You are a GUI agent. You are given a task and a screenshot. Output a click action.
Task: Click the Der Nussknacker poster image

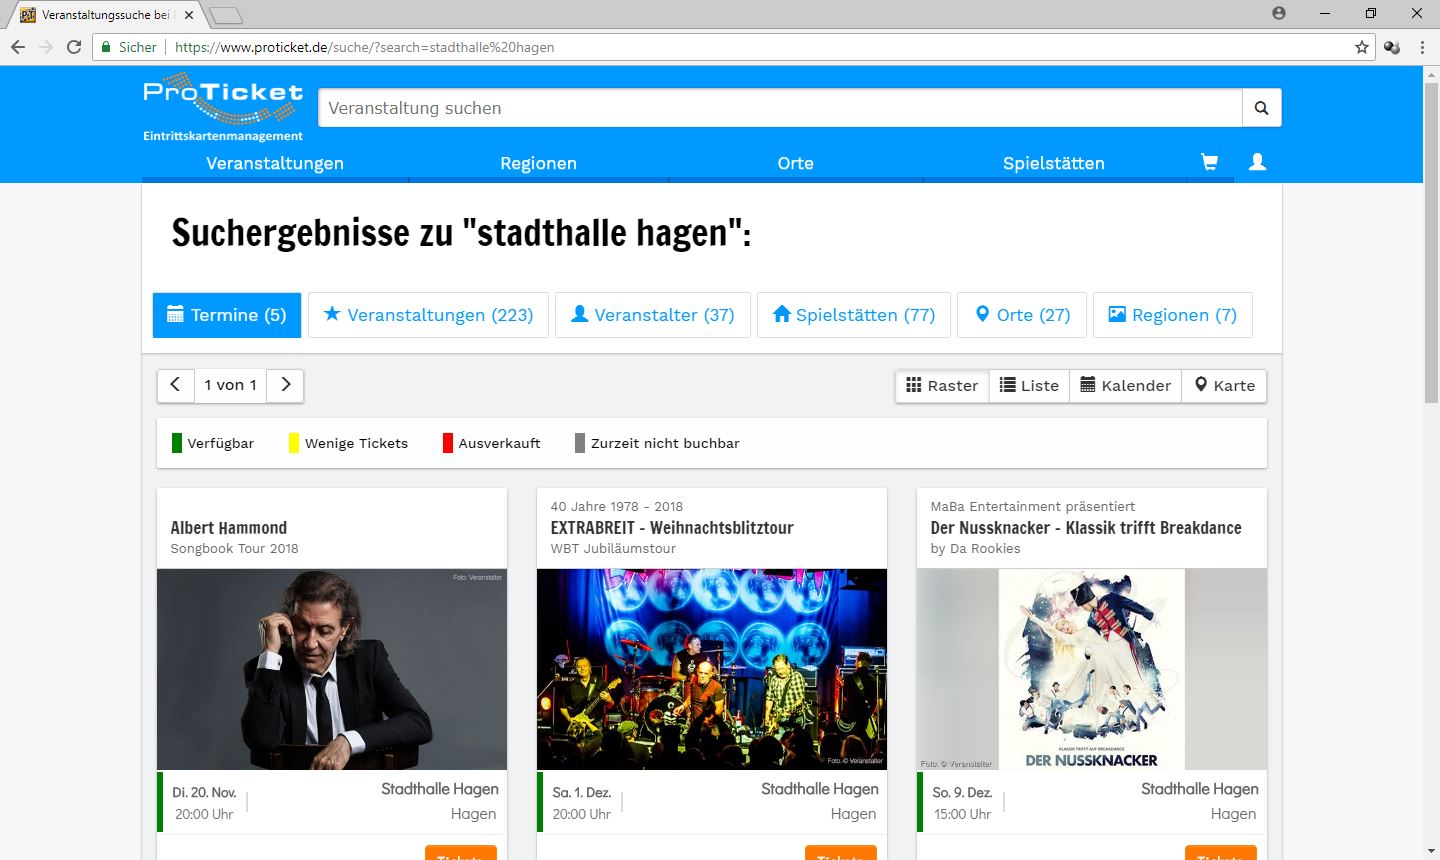pos(1092,670)
